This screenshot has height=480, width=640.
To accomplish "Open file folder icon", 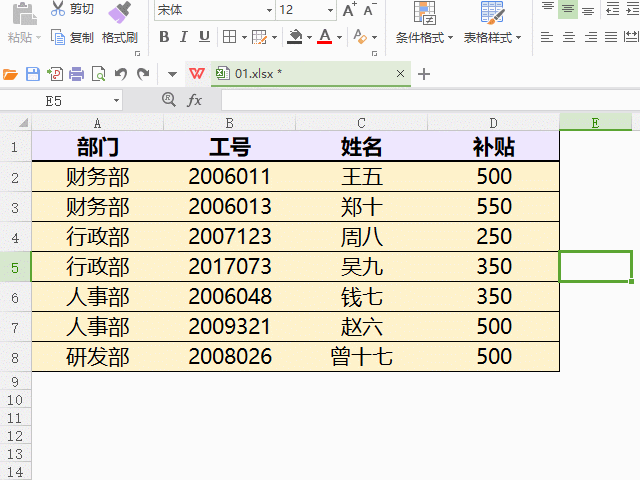I will (x=10, y=74).
